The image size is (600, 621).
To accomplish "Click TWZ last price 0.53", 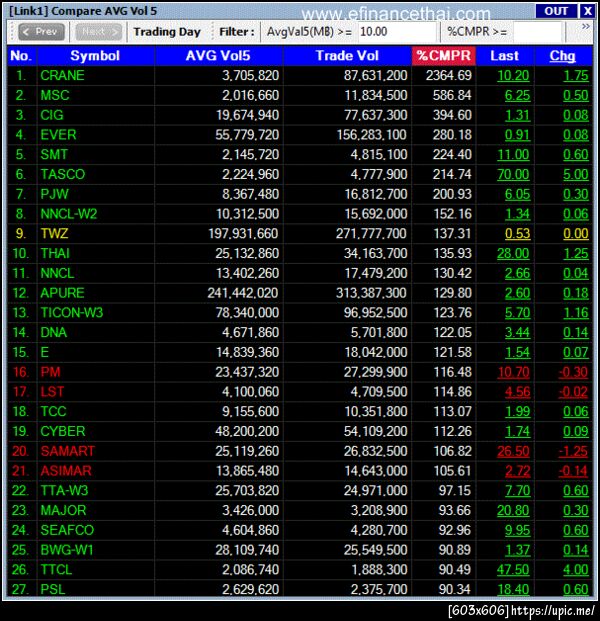I will tap(517, 233).
